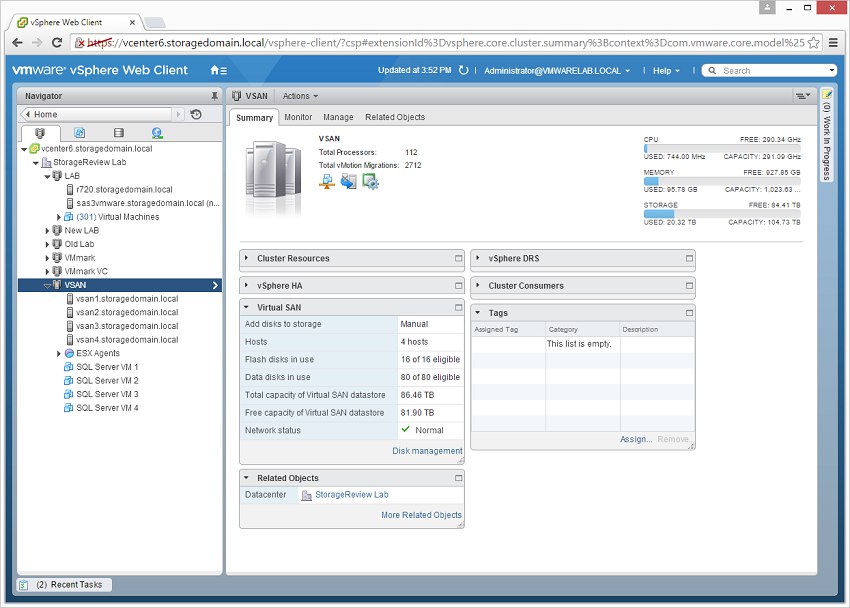
Task: Open the navigator history icon
Action: 196,114
